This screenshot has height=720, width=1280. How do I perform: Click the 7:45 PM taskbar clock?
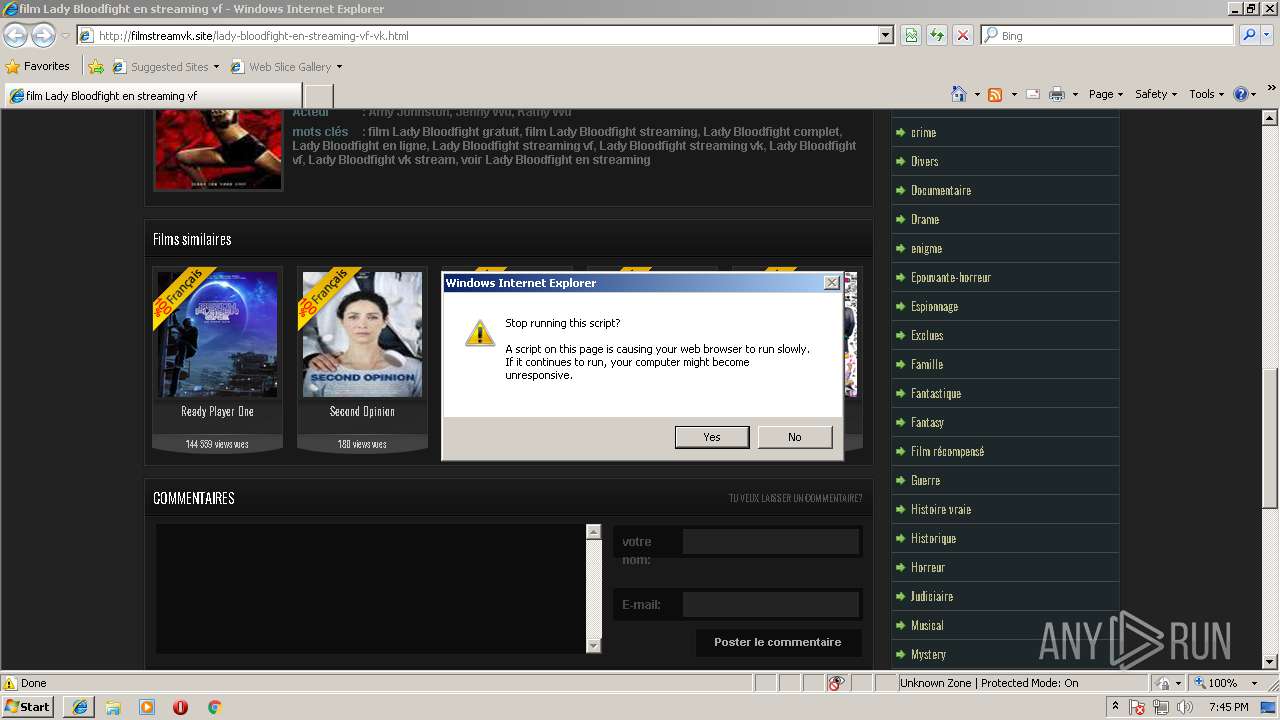point(1228,707)
